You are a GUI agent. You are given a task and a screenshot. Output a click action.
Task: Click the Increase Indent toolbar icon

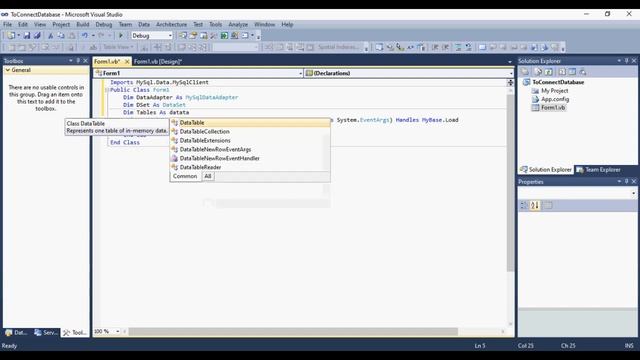point(445,47)
